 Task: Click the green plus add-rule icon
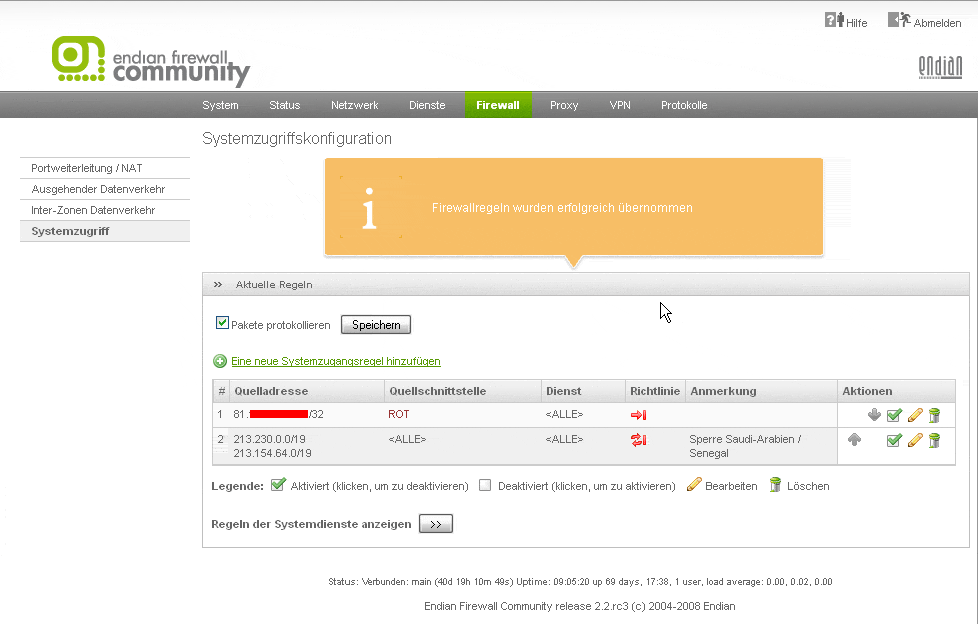[x=220, y=361]
